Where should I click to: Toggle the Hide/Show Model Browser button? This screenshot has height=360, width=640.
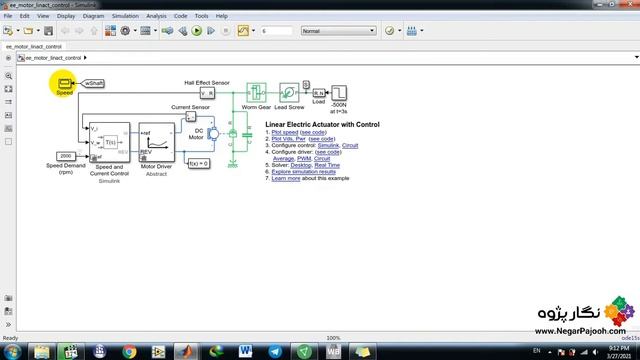8,58
